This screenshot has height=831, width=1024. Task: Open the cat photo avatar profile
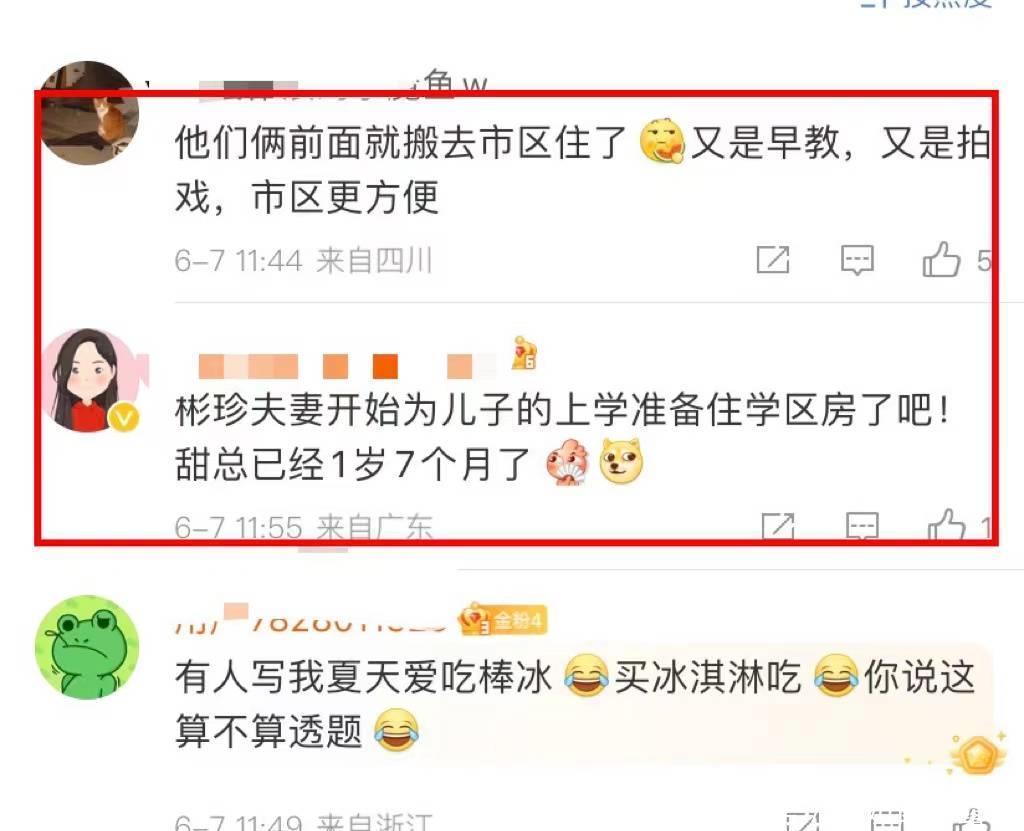pos(88,112)
